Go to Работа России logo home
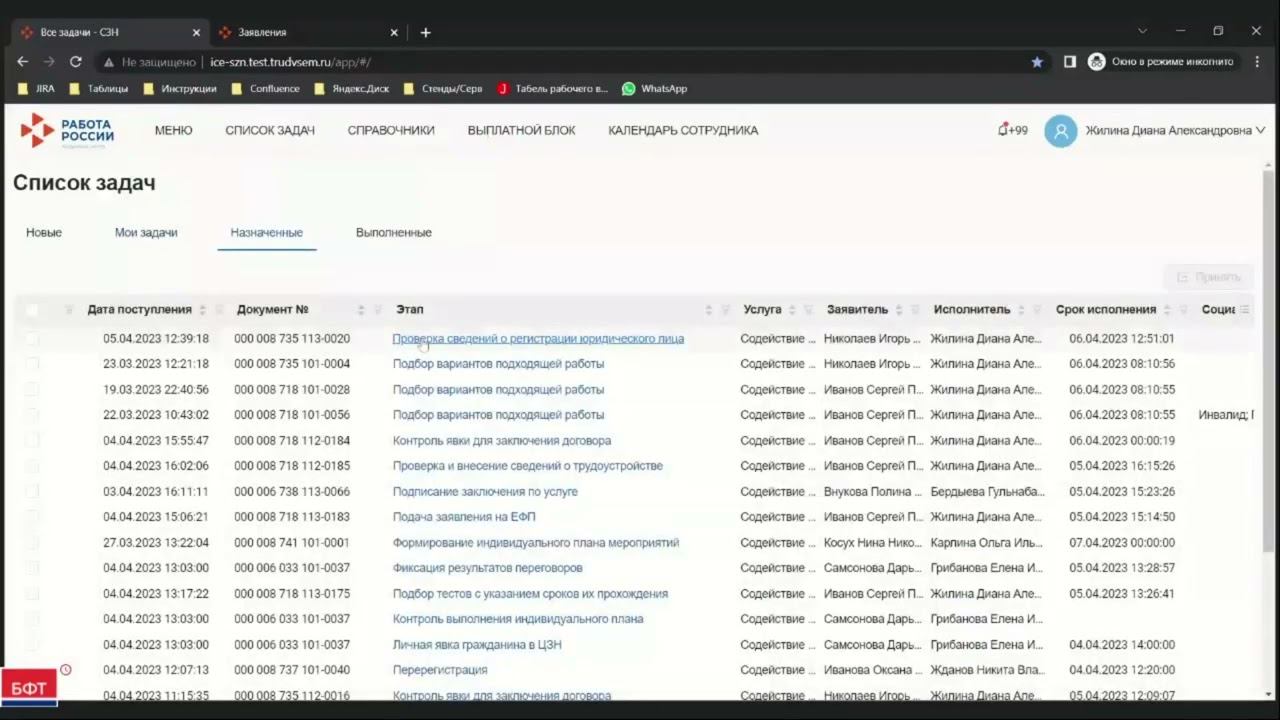The image size is (1280, 720). point(67,130)
